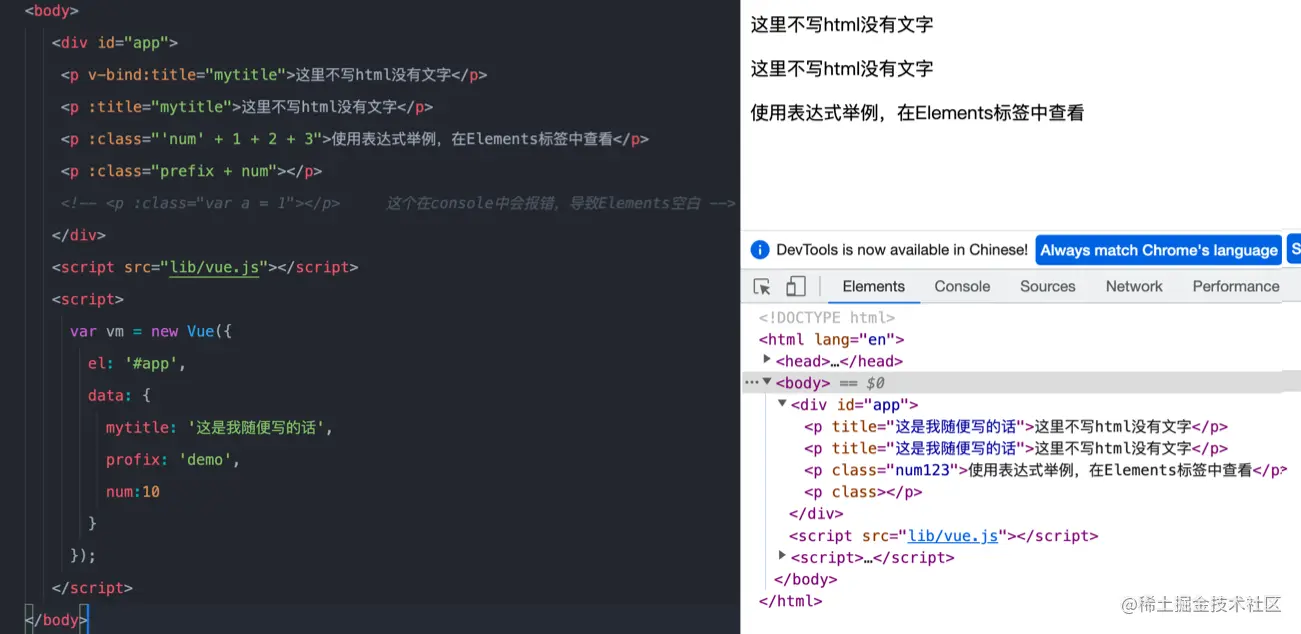Click the :class="prefix + num" code line
This screenshot has width=1301, height=634.
pyautogui.click(x=191, y=171)
